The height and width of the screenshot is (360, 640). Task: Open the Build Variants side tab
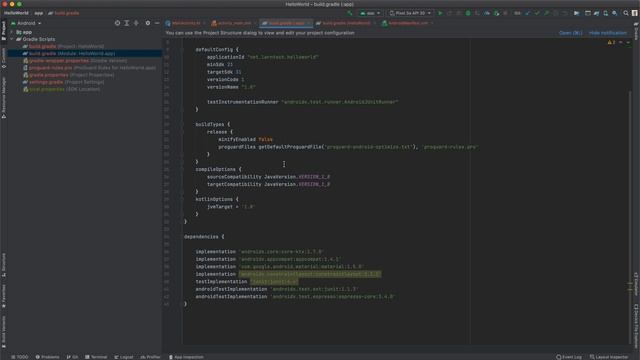click(x=4, y=331)
